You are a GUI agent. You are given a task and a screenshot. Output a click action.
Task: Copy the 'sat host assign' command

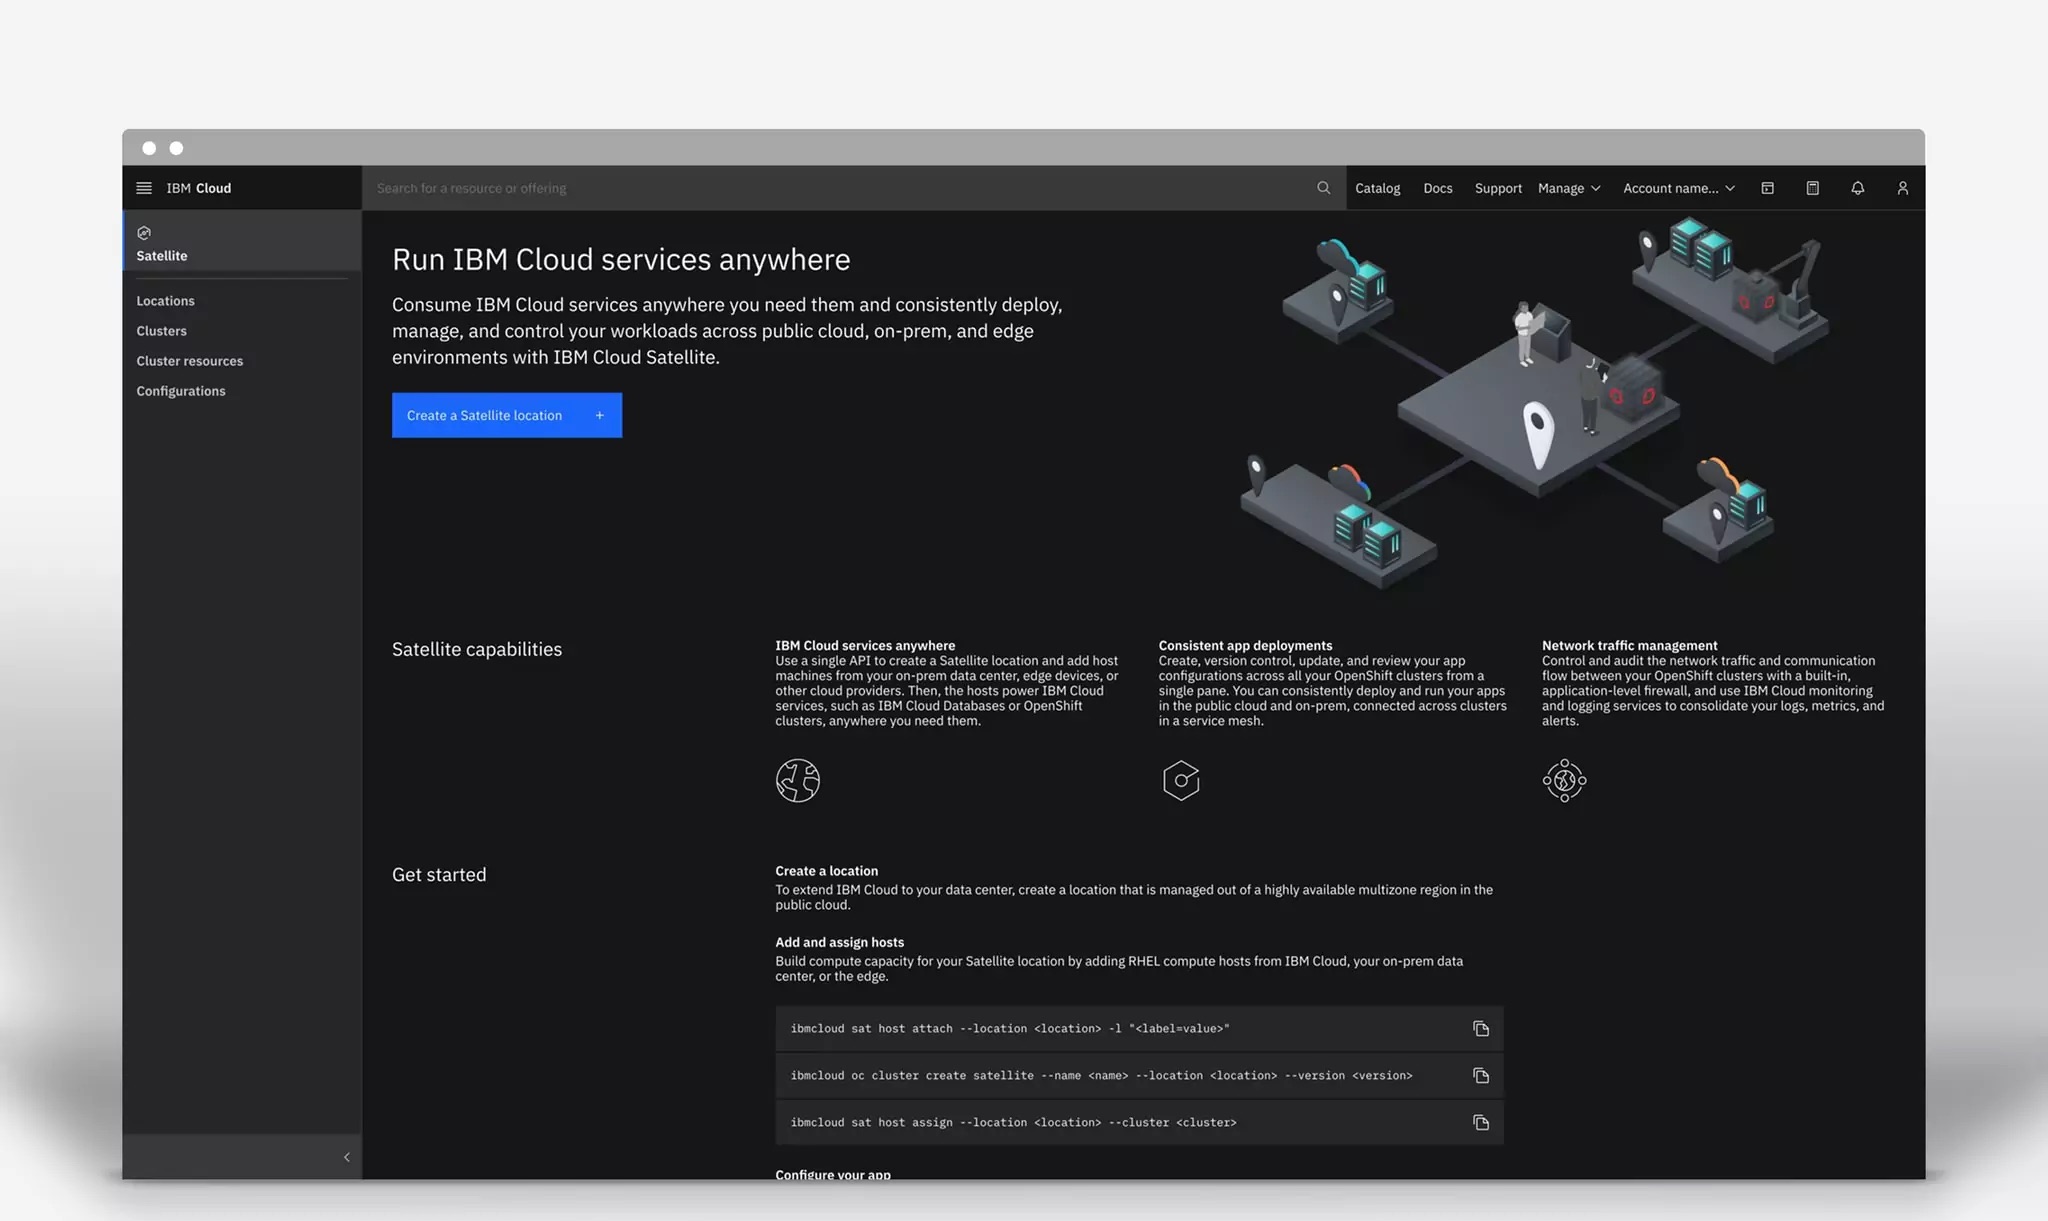coord(1481,1123)
